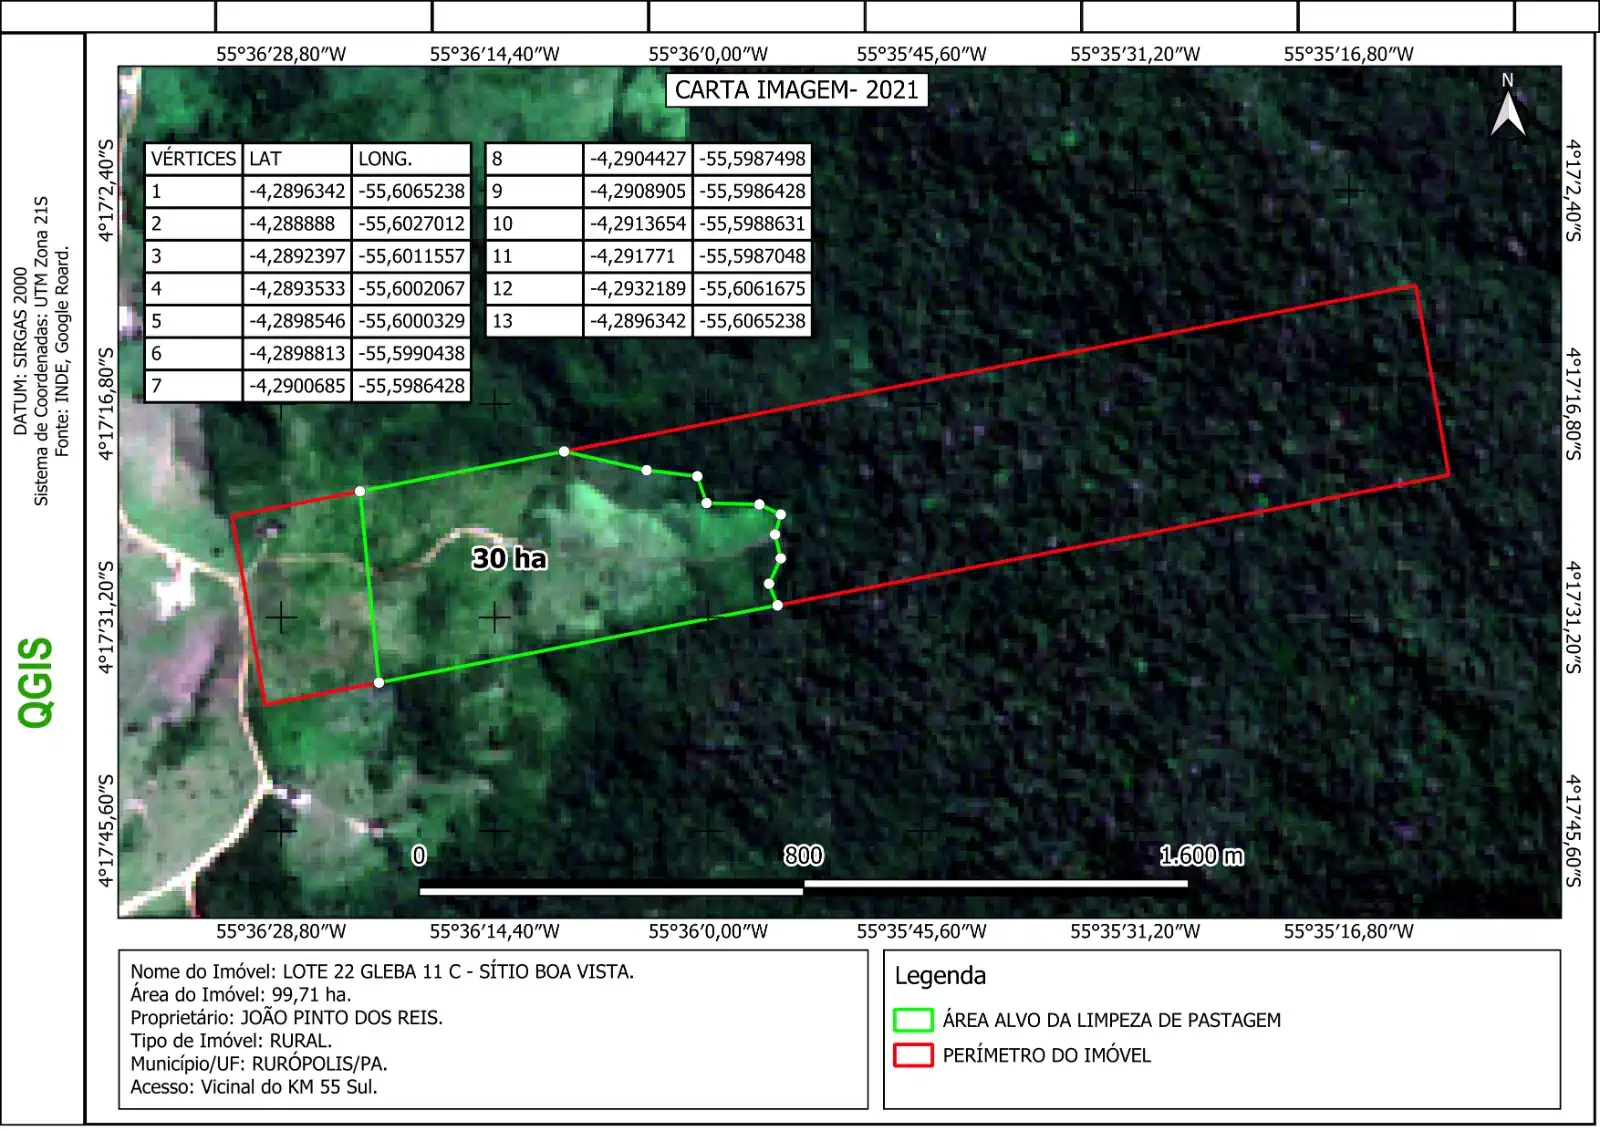Image resolution: width=1600 pixels, height=1131 pixels.
Task: Click the "Proprietário: JOÃO PINTO DOS REIS" line
Action: (286, 1018)
